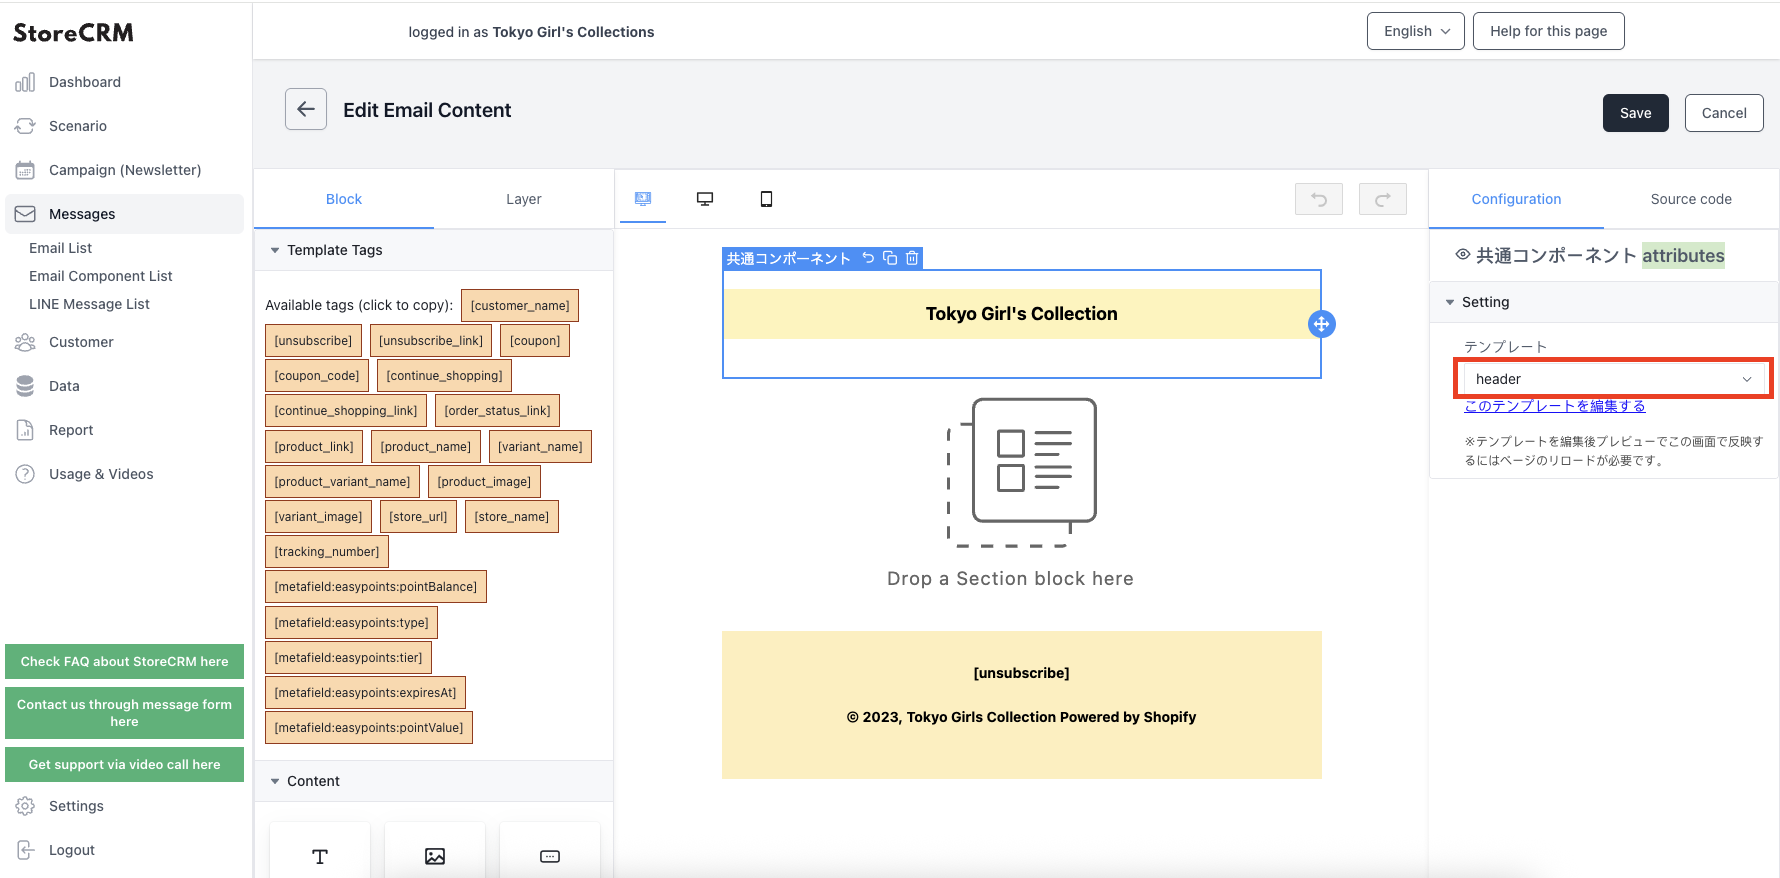The height and width of the screenshot is (878, 1780).
Task: Collapse the Setting section
Action: tap(1603, 302)
